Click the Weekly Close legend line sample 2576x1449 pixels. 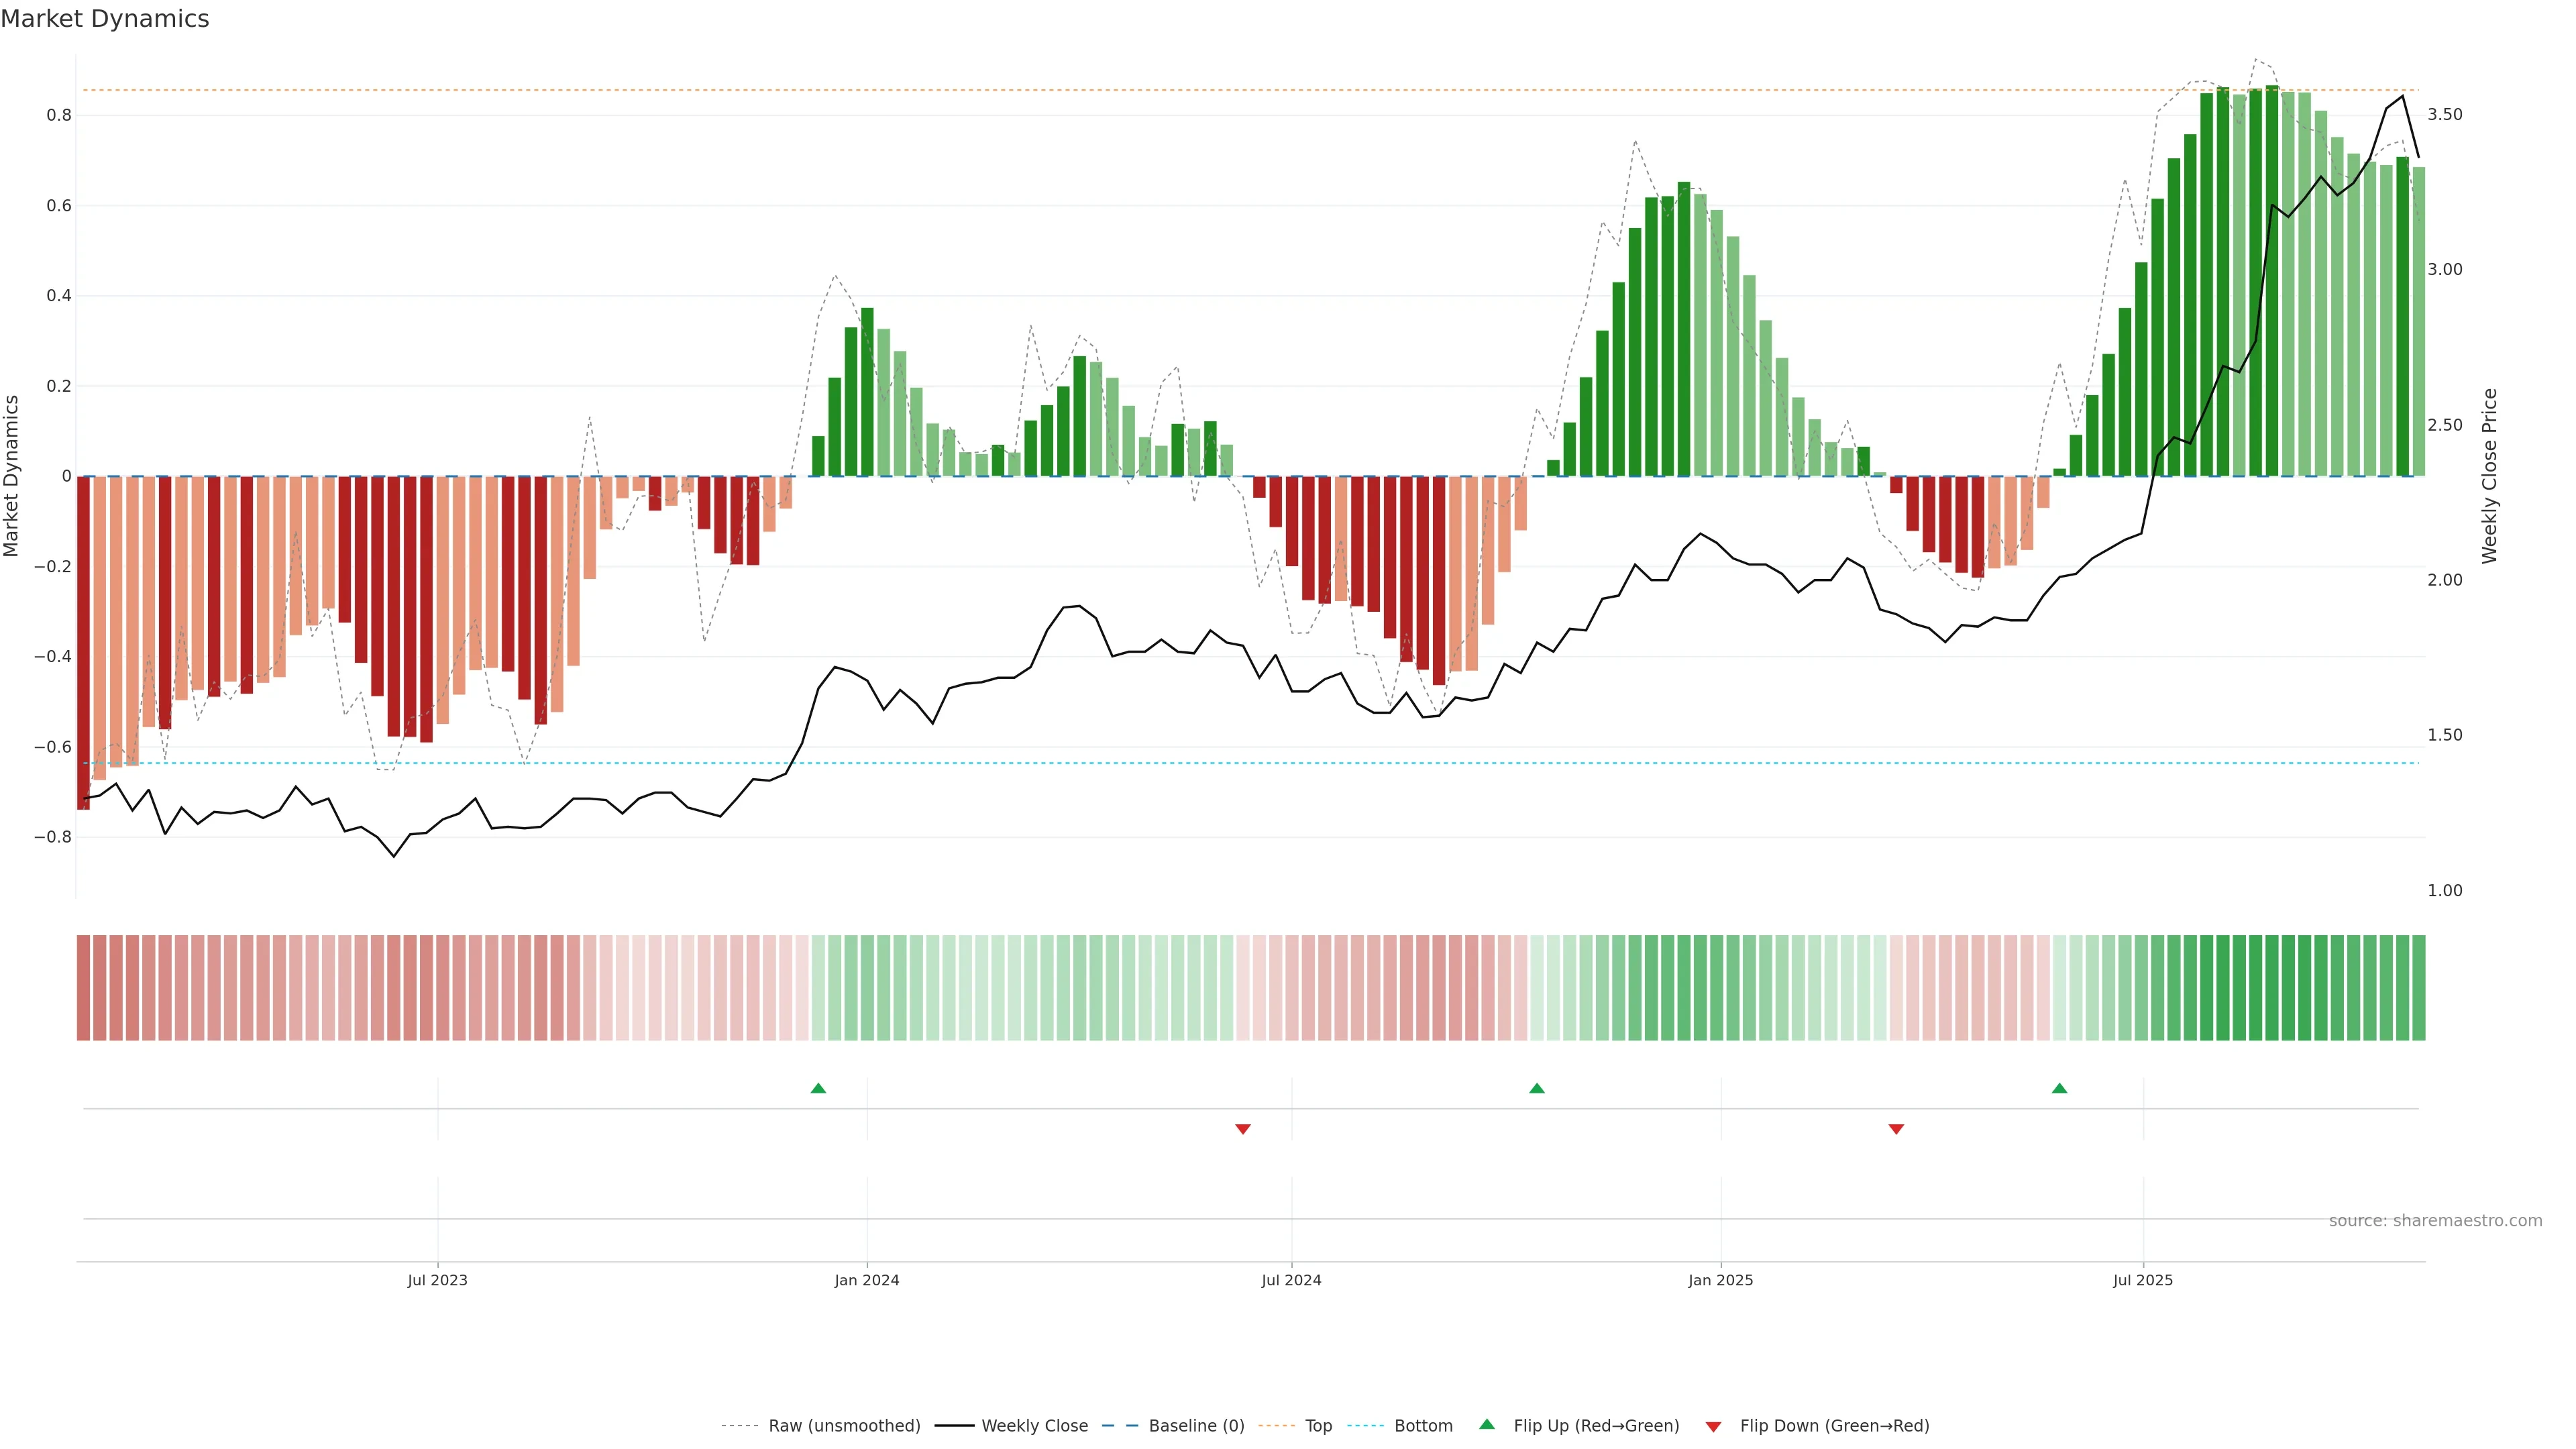click(x=954, y=1426)
